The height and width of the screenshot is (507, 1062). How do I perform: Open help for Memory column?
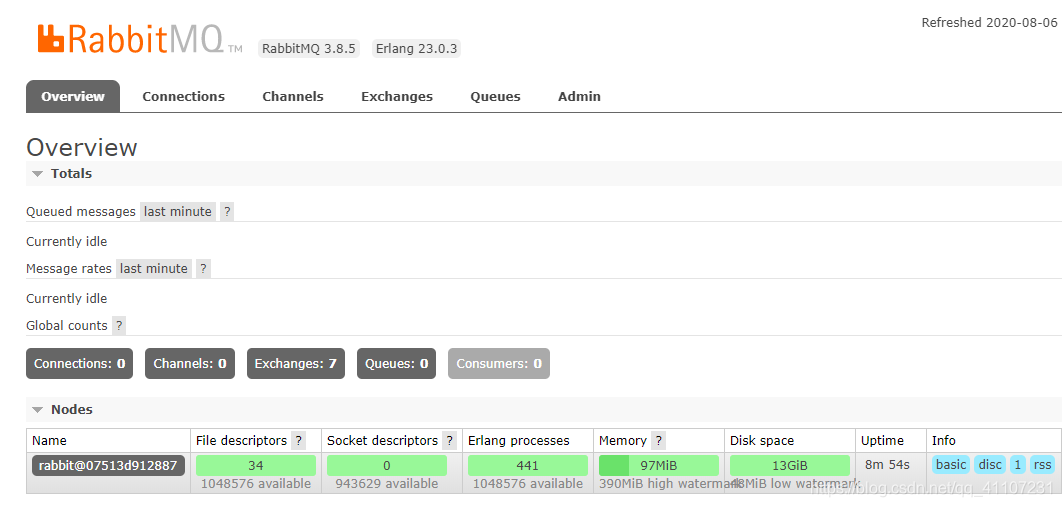tap(658, 441)
